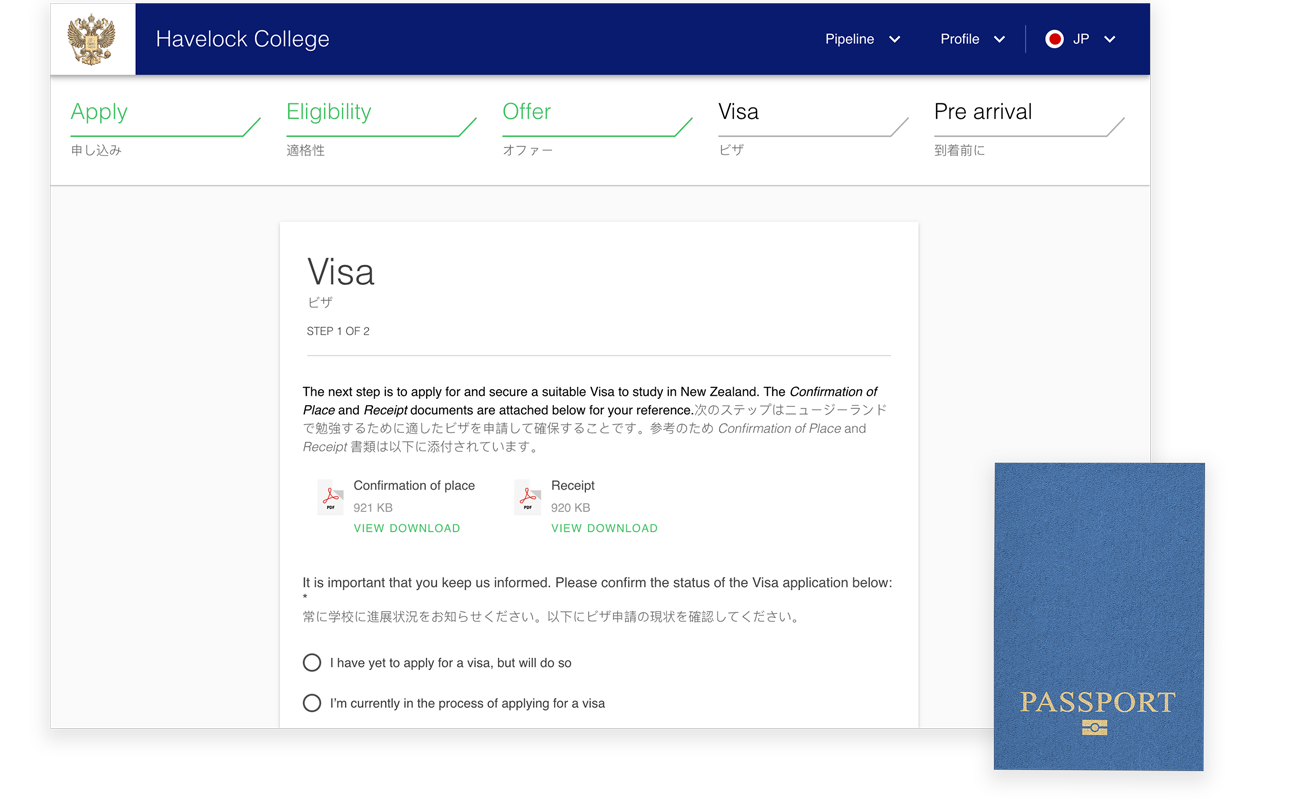
Task: Click the PDF icon beside Receipt
Action: [527, 497]
